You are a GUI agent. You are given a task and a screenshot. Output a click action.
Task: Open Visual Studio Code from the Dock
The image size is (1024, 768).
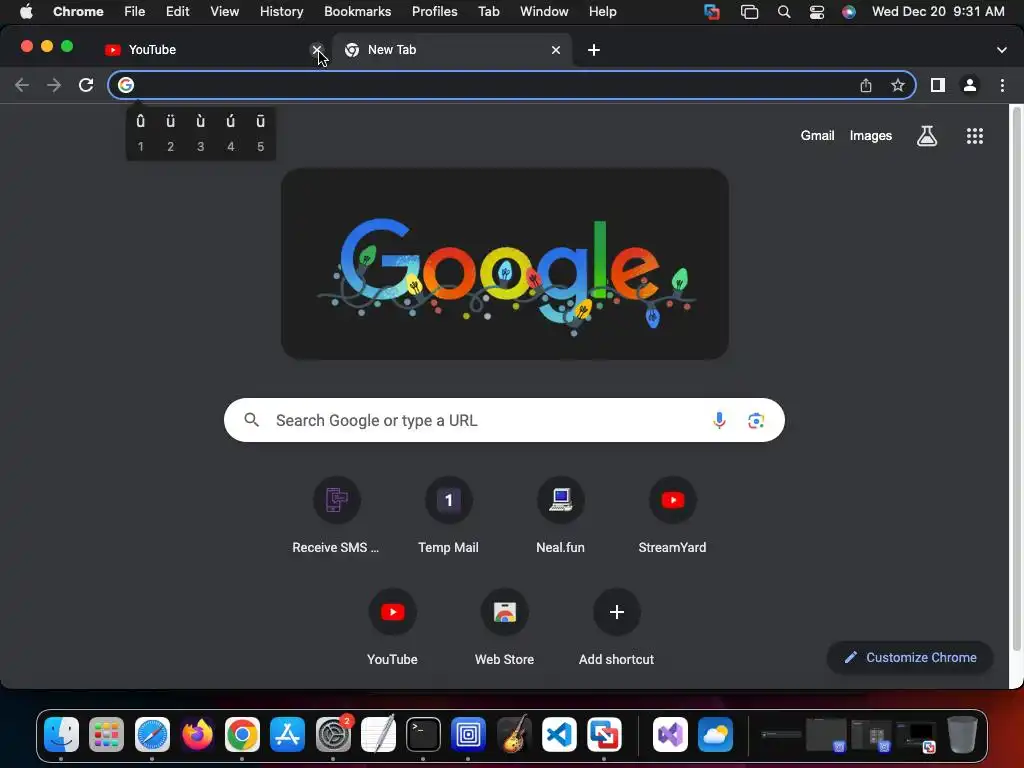coord(559,735)
